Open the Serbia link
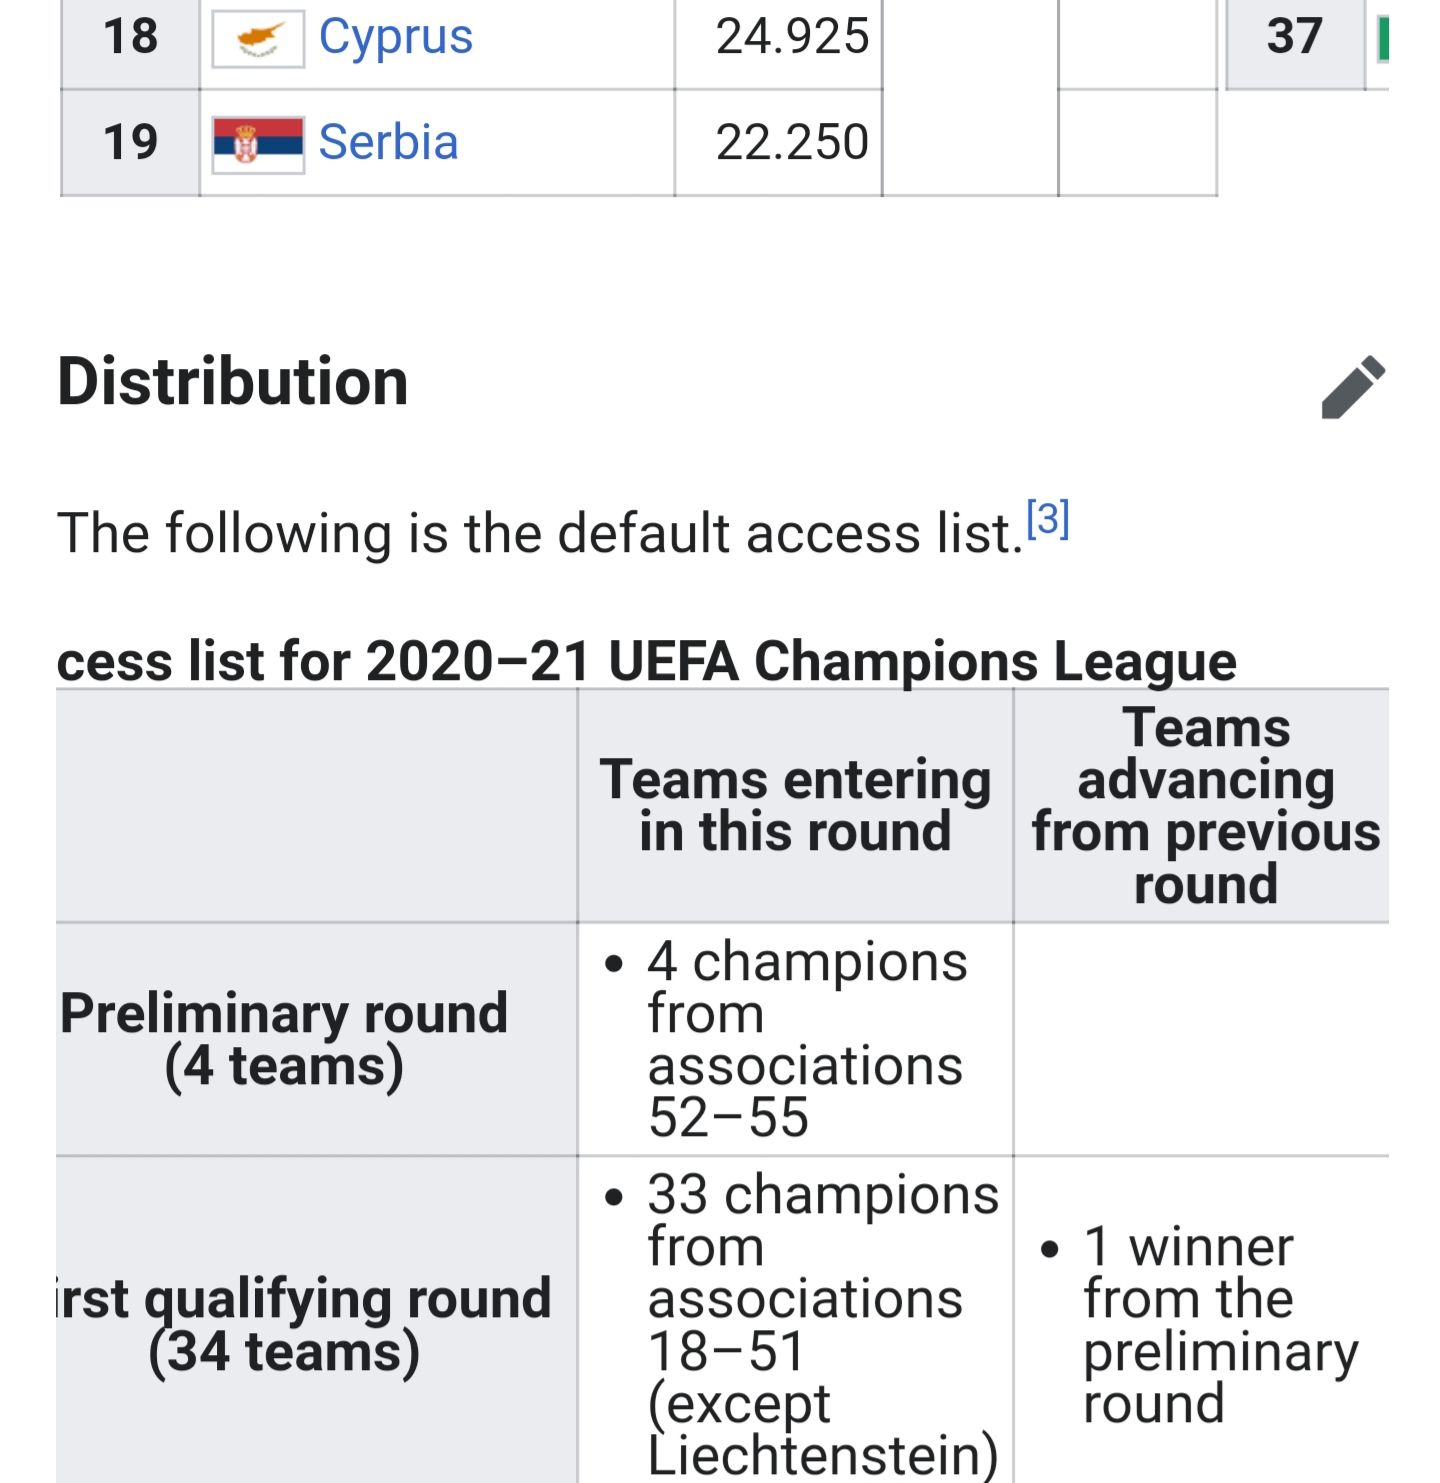This screenshot has width=1440, height=1483. [x=388, y=142]
